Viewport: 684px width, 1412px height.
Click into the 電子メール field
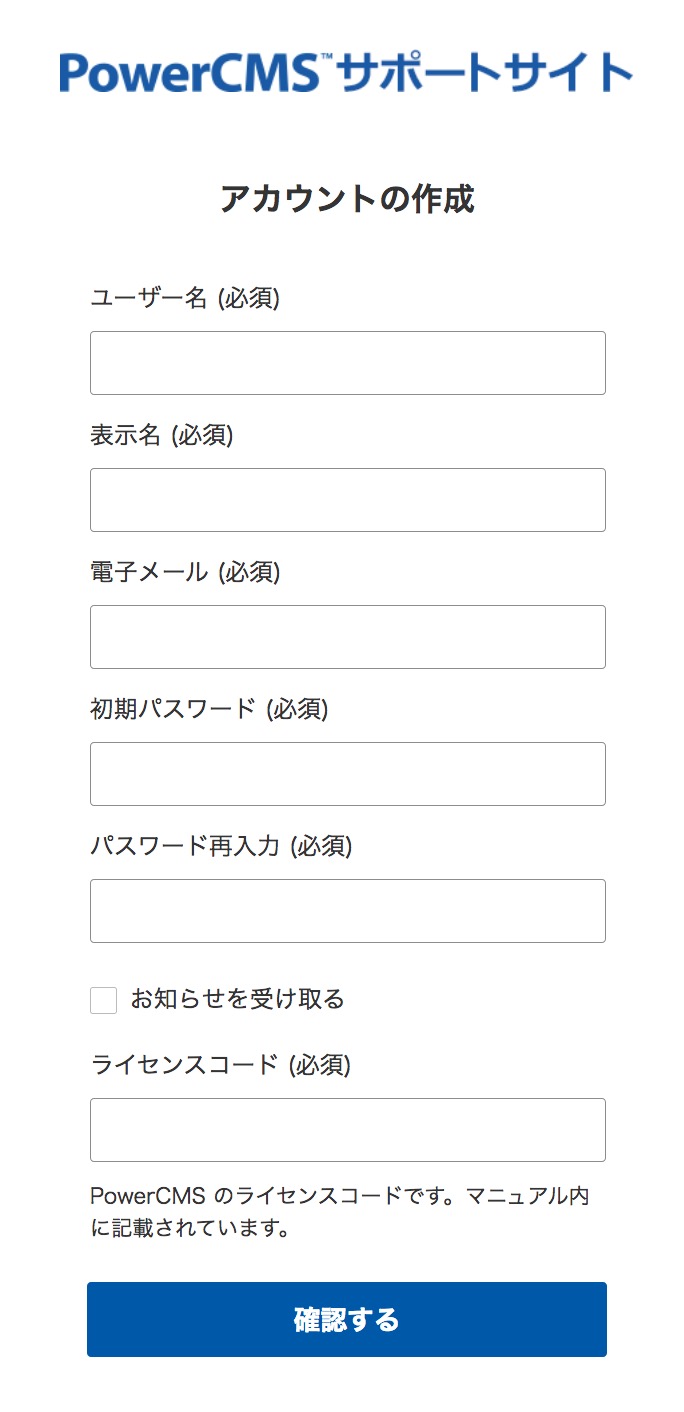pyautogui.click(x=348, y=637)
